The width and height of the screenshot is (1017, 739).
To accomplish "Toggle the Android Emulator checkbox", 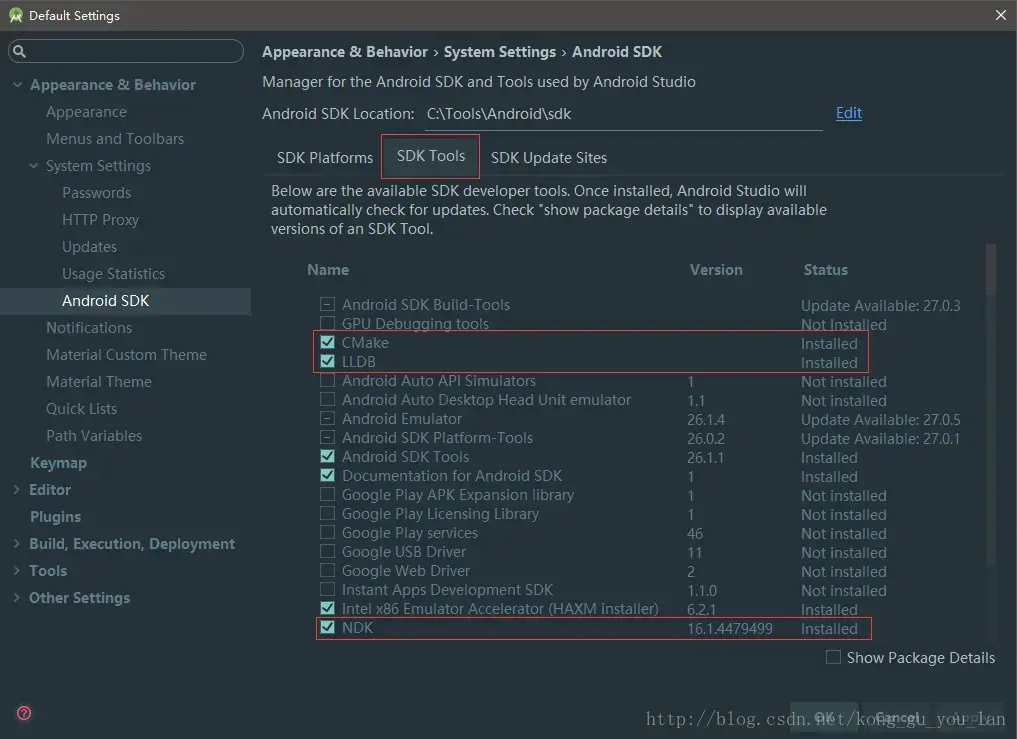I will [328, 418].
